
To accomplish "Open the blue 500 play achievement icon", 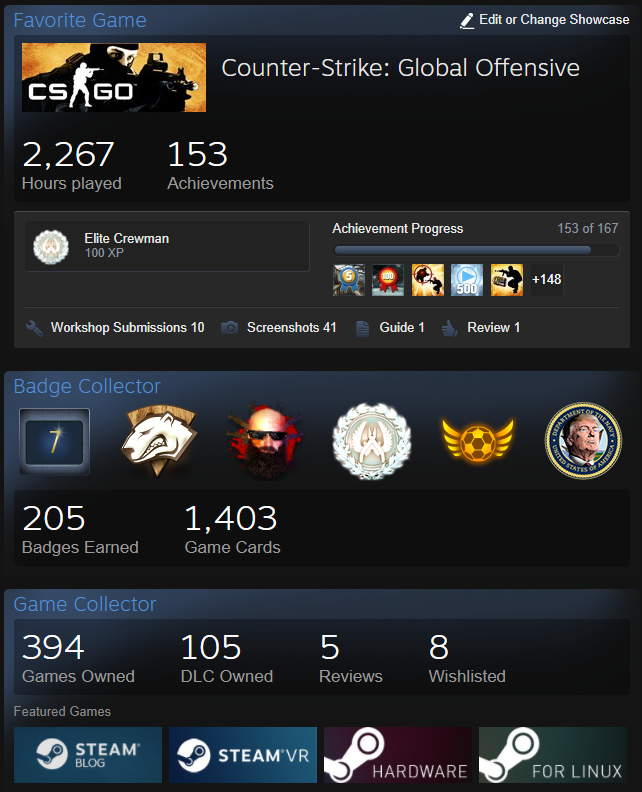I will point(467,280).
